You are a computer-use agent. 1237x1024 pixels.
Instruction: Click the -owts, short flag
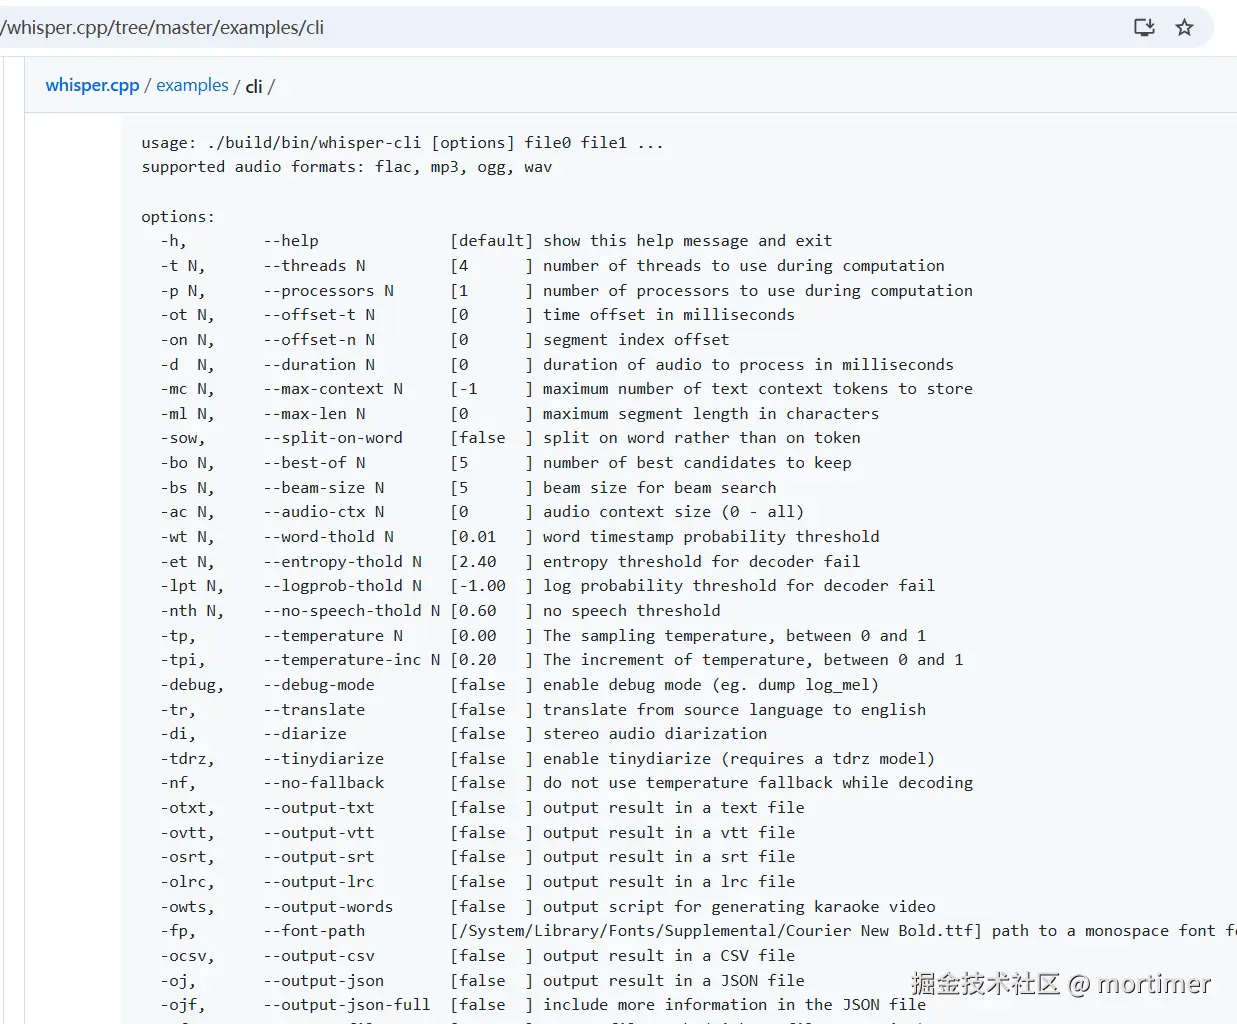(188, 906)
